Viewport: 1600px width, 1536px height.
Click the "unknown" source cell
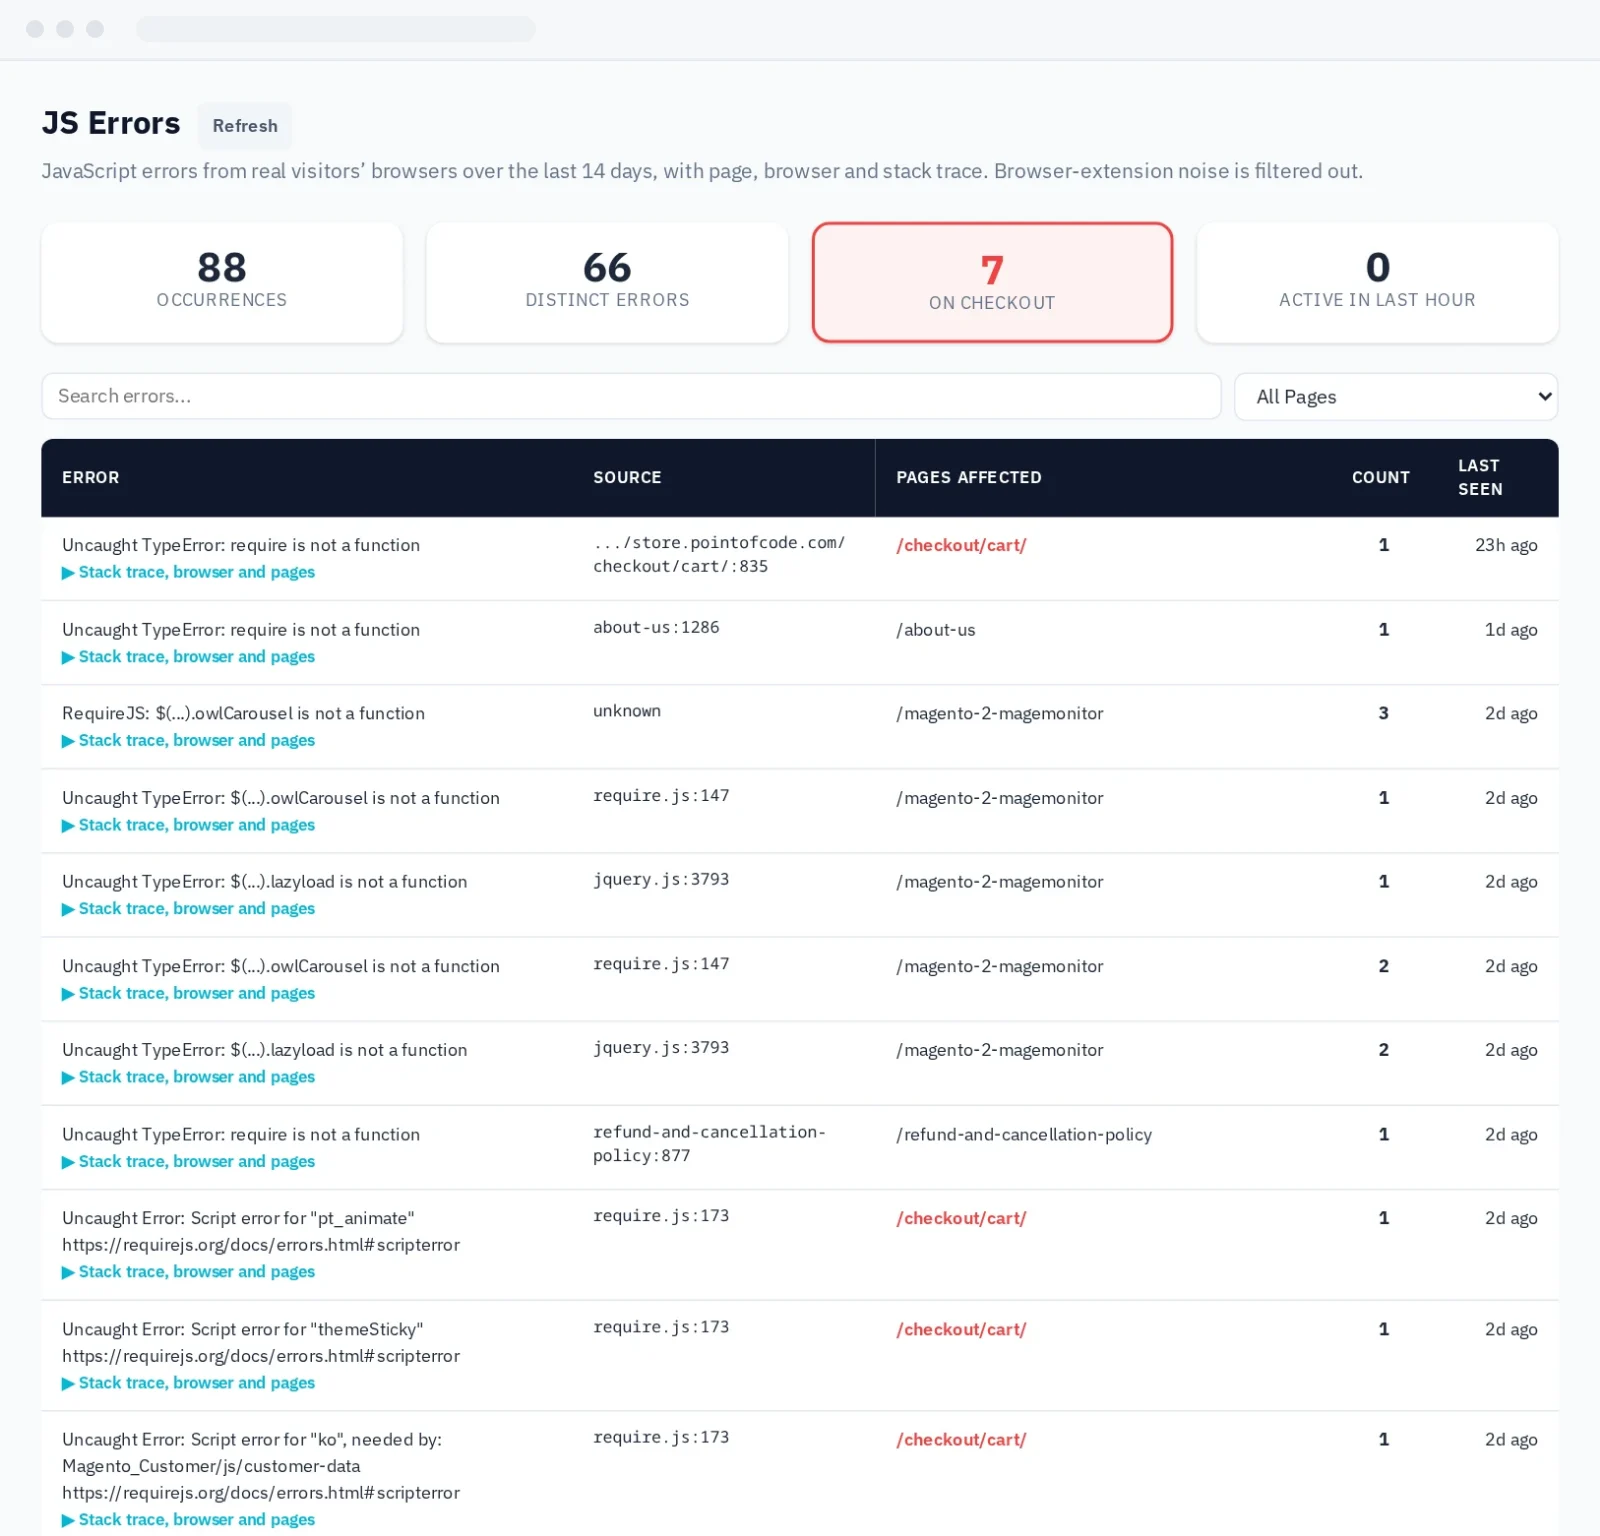pyautogui.click(x=627, y=711)
